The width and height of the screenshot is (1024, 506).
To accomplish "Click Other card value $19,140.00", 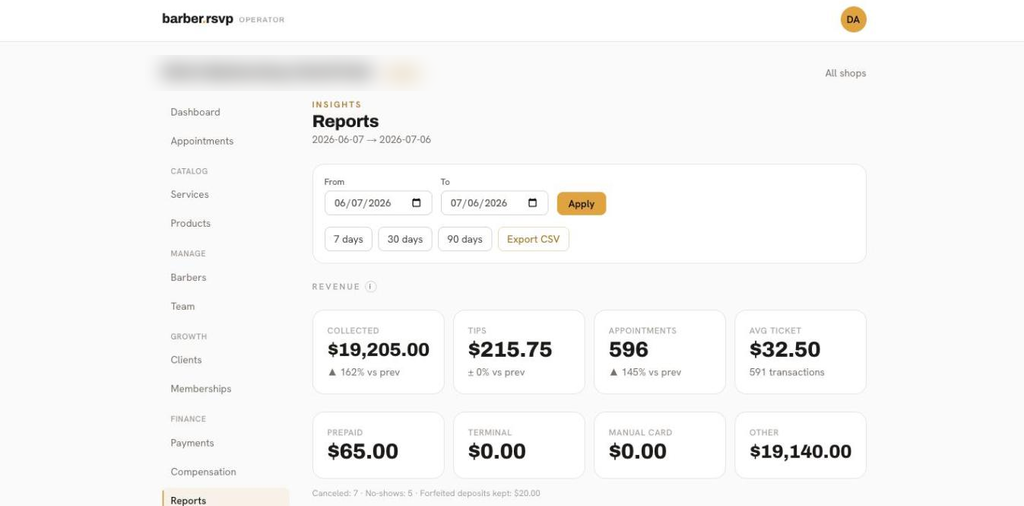I will coord(801,451).
